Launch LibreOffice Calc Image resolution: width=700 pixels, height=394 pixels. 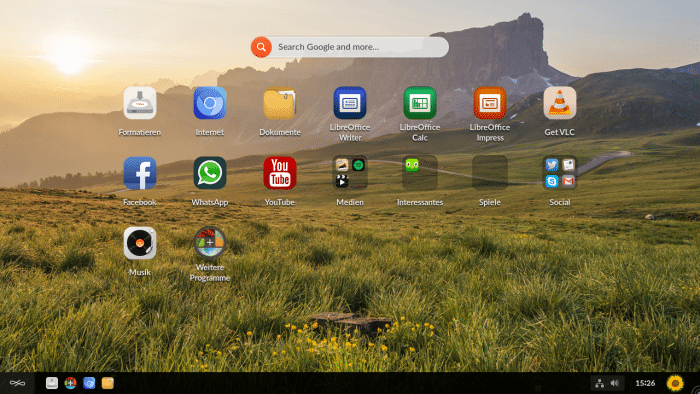(x=420, y=103)
